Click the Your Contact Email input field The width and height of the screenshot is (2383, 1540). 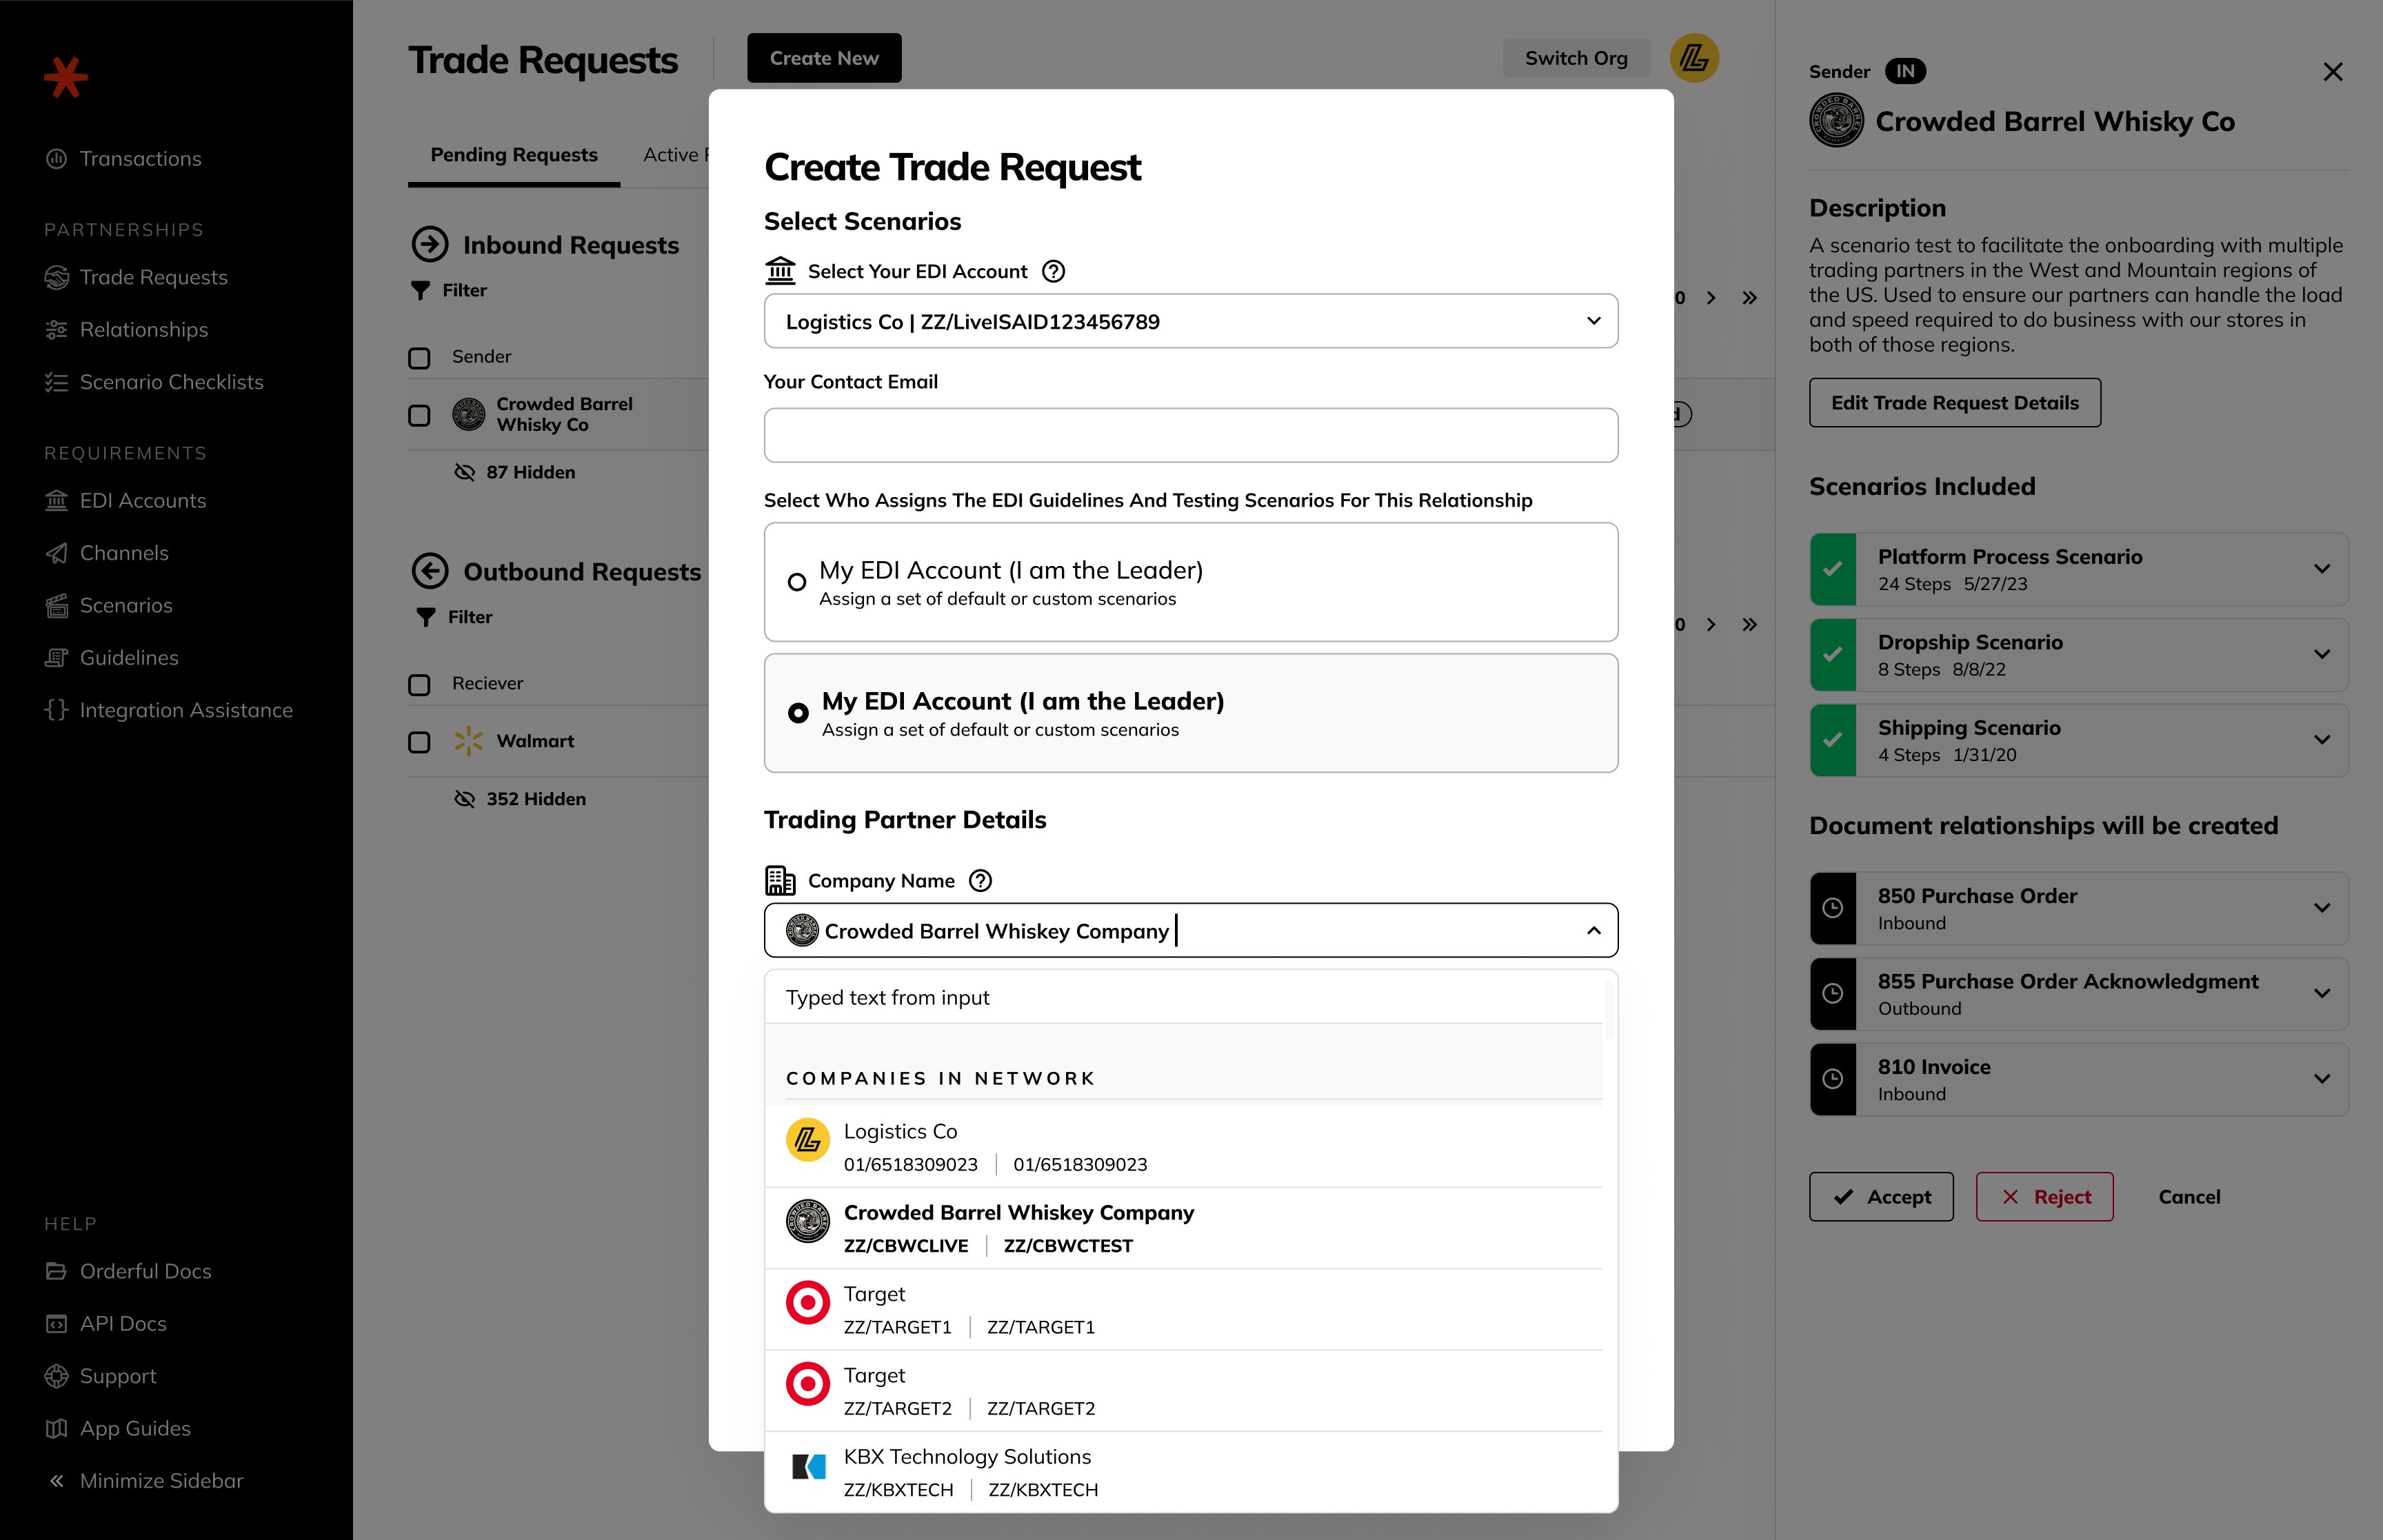coord(1190,435)
